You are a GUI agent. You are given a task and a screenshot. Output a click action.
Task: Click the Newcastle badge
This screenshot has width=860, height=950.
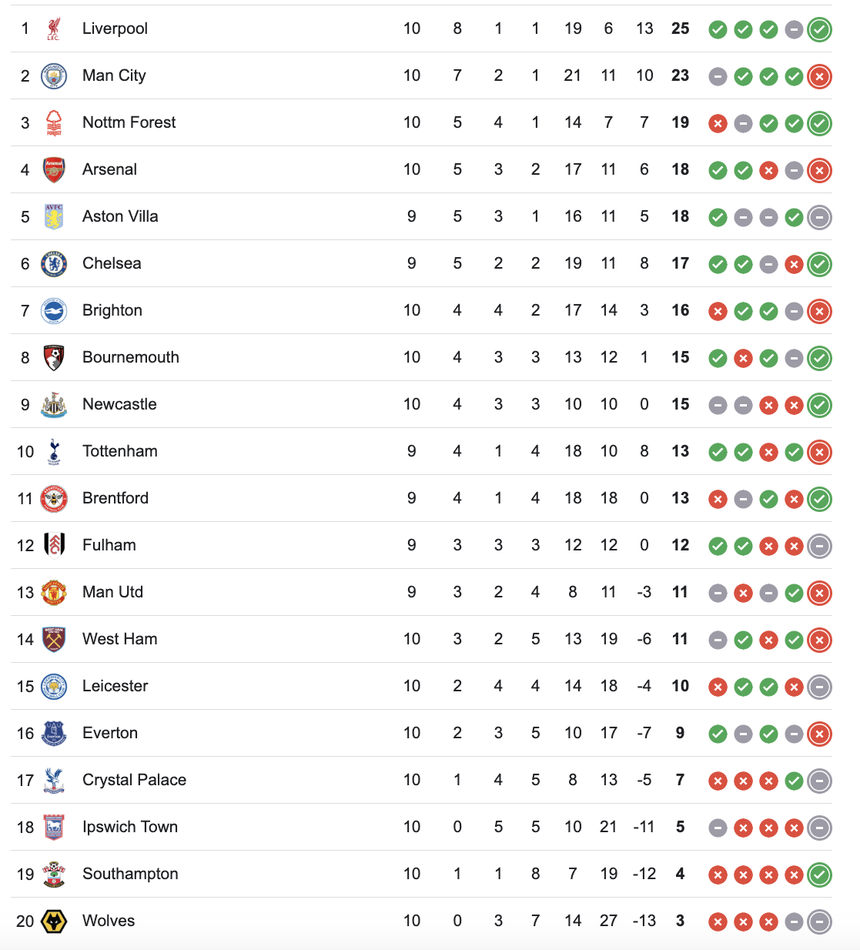coord(55,404)
